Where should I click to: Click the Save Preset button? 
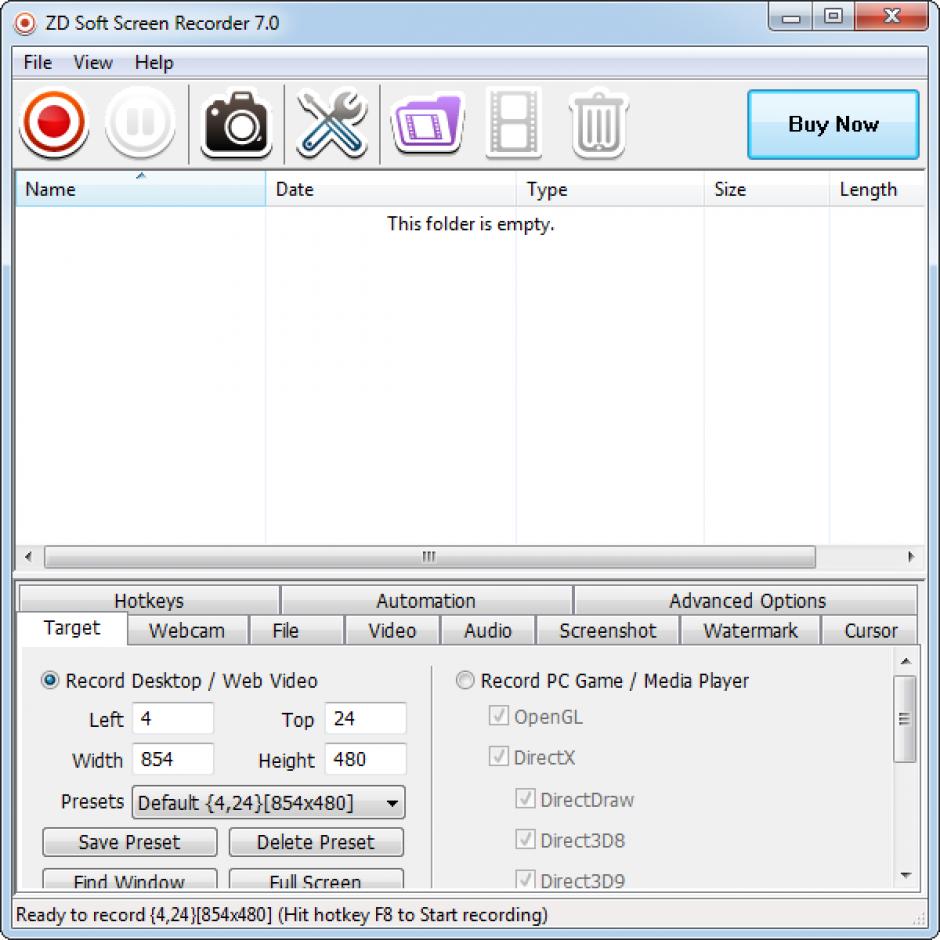coord(129,842)
